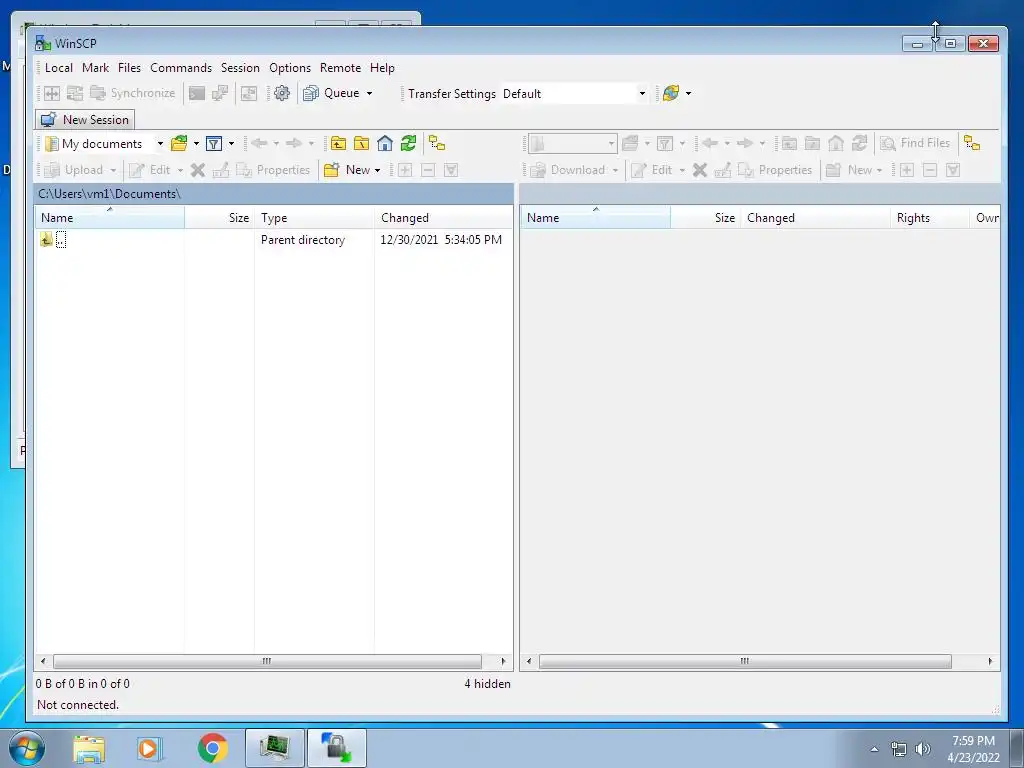Expand the Download dropdown arrow

coord(615,170)
